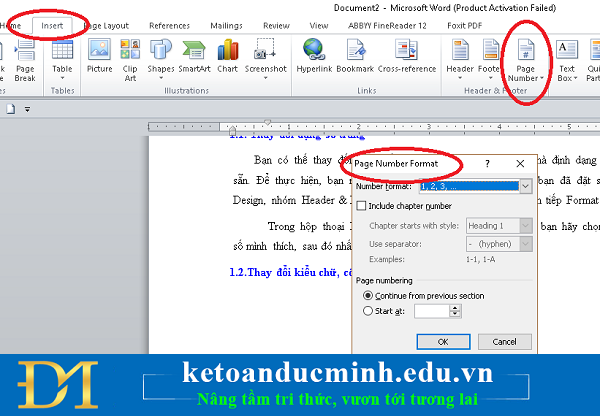Insert a Cross-reference
600x416 pixels.
click(407, 56)
